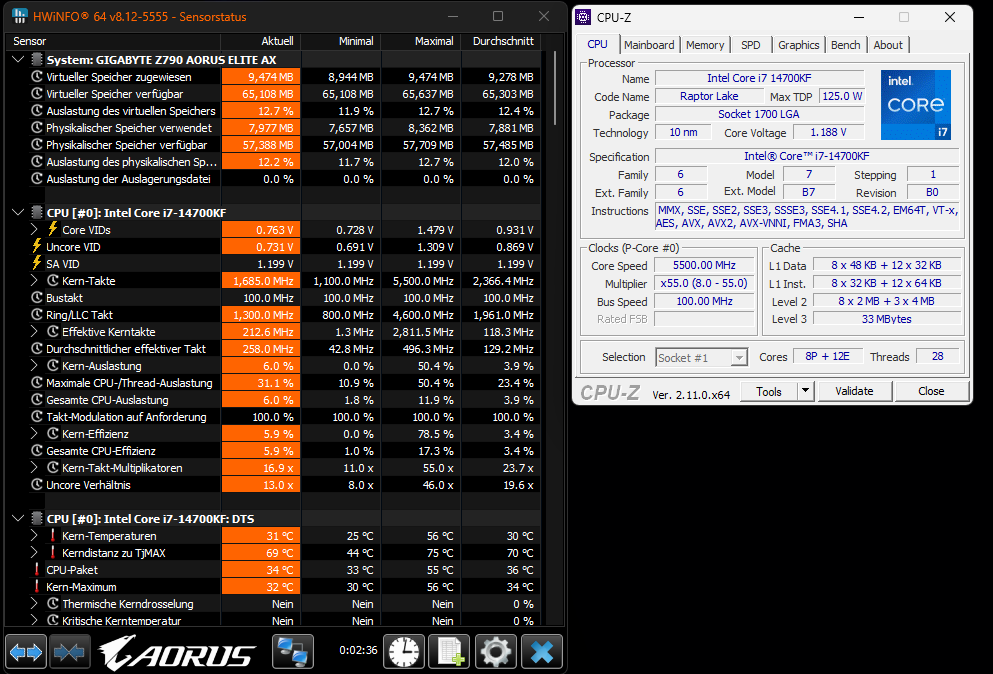Click the HWiNFO title bar app icon
Screen dimensions: 993x674
click(x=20, y=16)
